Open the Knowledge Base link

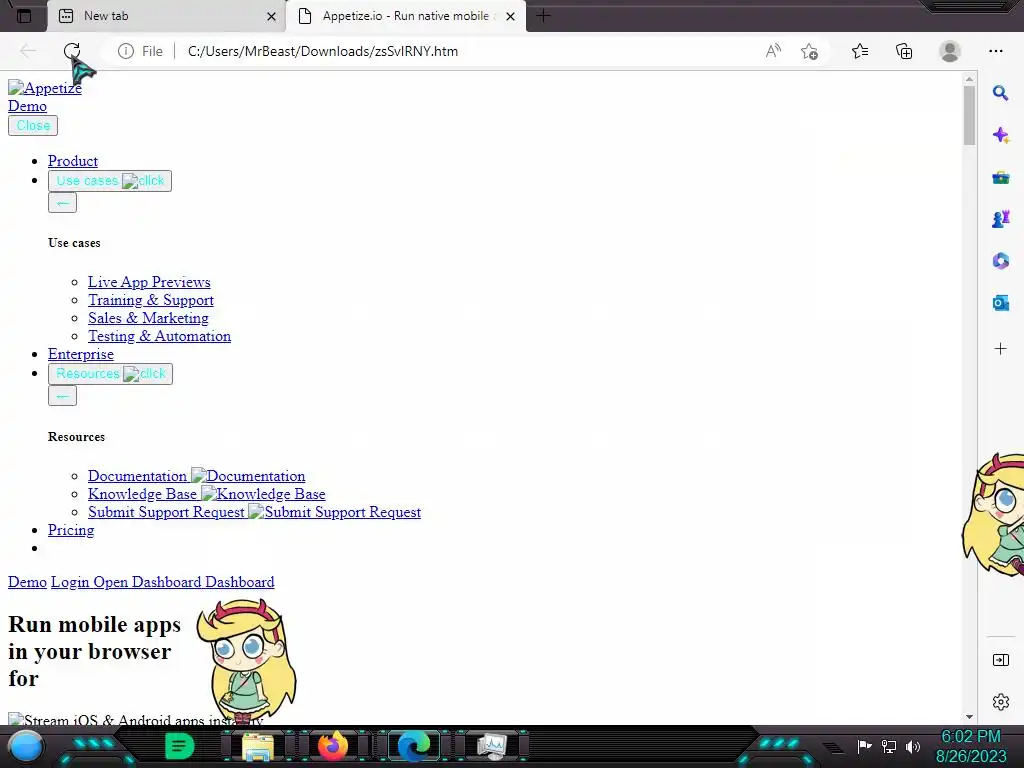coord(206,494)
